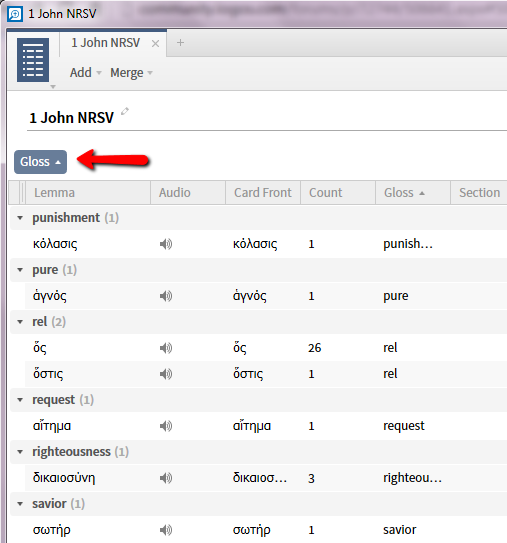The width and height of the screenshot is (507, 543).
Task: Collapse the punishment group
Action: pyautogui.click(x=20, y=218)
